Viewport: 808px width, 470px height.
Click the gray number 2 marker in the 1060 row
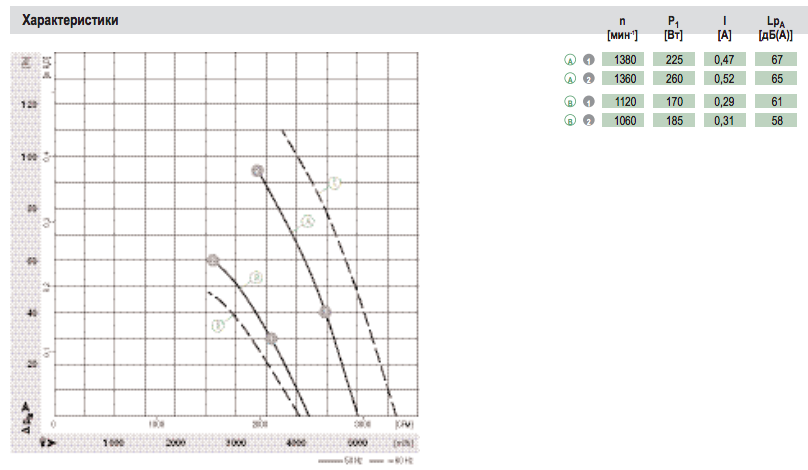coord(589,121)
